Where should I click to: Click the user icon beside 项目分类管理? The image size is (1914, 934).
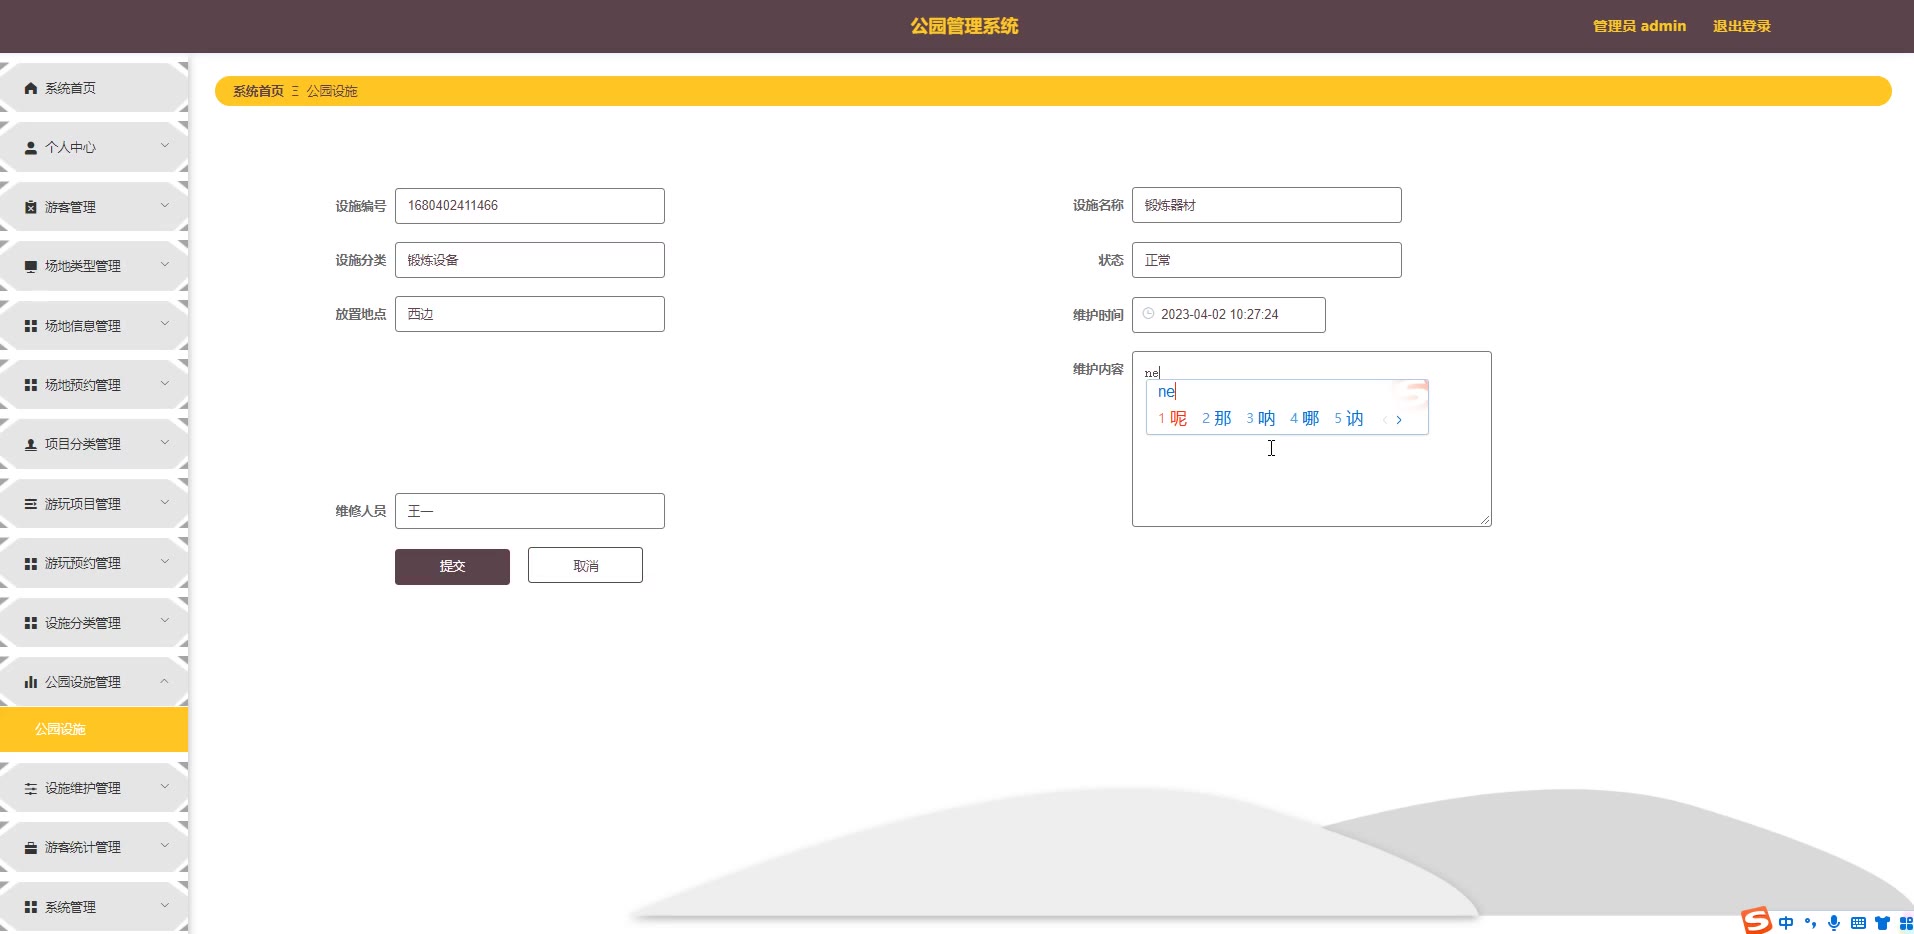coord(31,444)
